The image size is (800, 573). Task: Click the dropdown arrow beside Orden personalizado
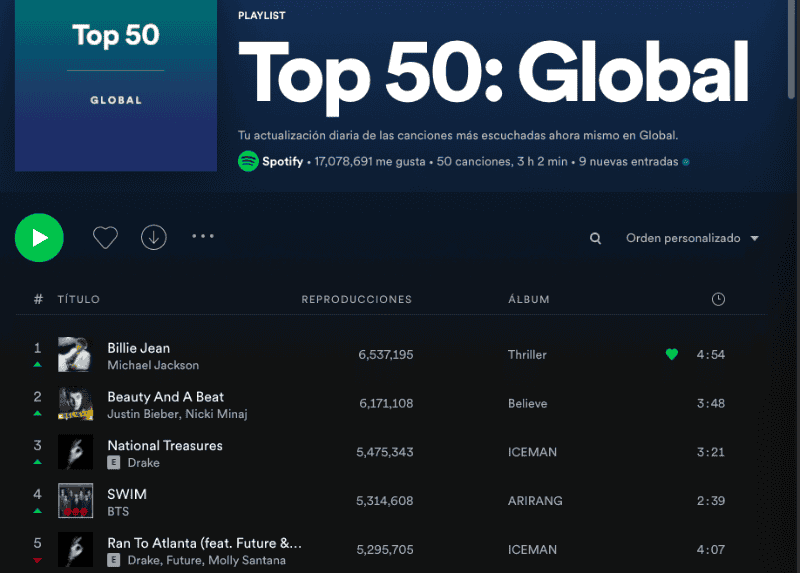755,238
